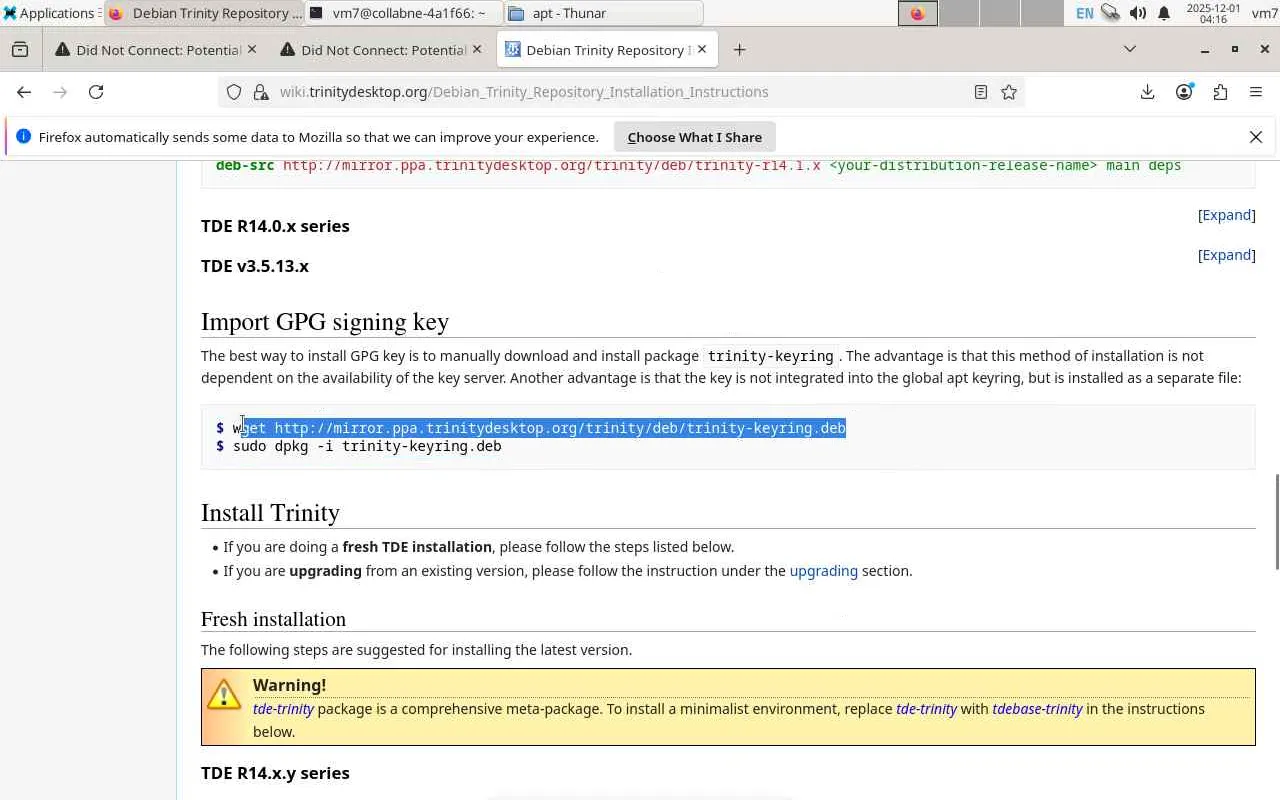This screenshot has height=800, width=1280.
Task: Dismiss the Firefox data notification bar
Action: (x=1256, y=137)
